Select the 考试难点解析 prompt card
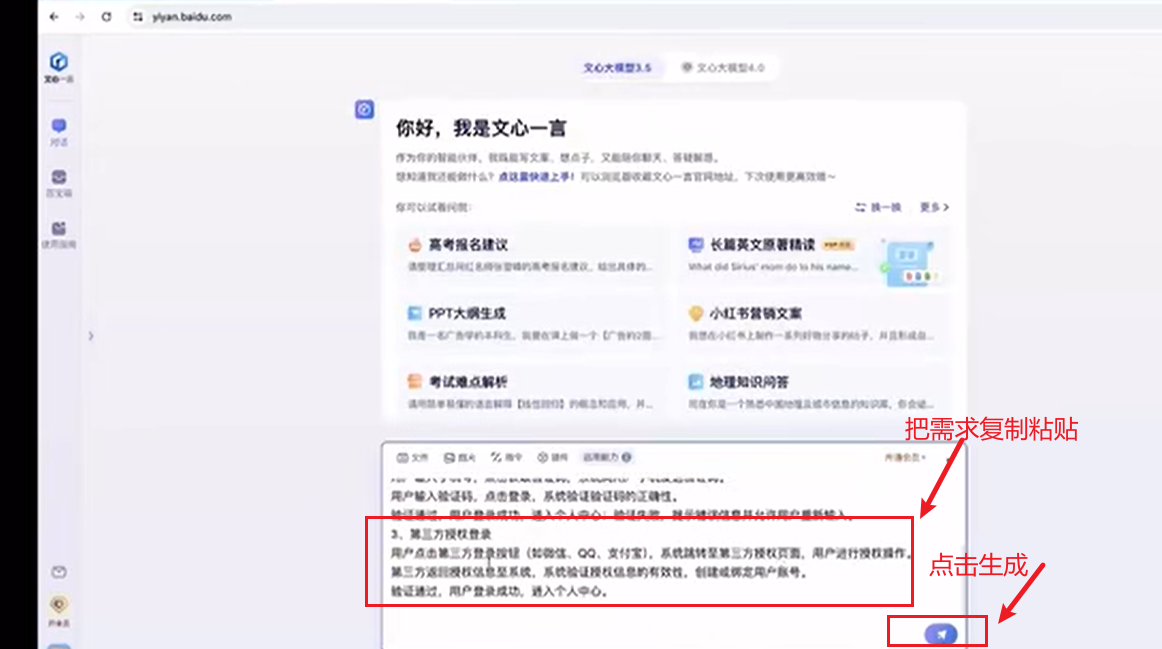Image resolution: width=1162 pixels, height=649 pixels. point(531,392)
